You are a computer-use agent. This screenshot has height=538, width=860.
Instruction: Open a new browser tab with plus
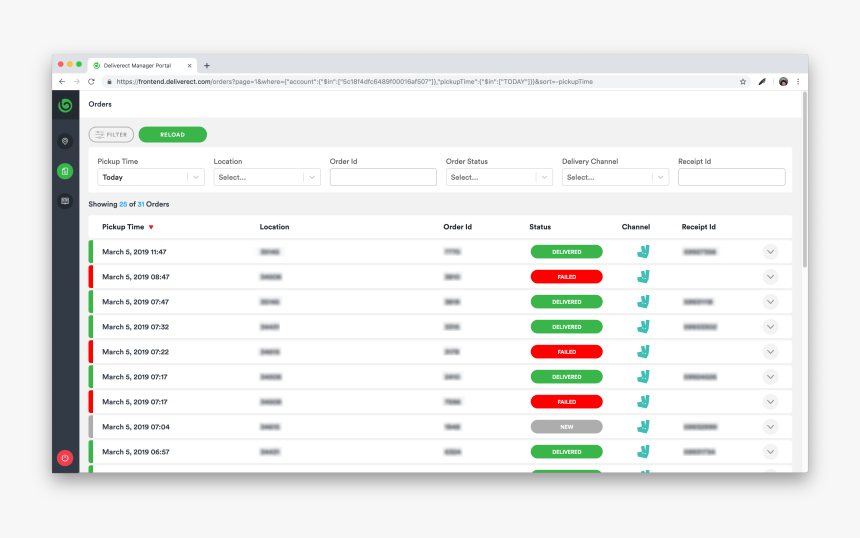point(207,66)
